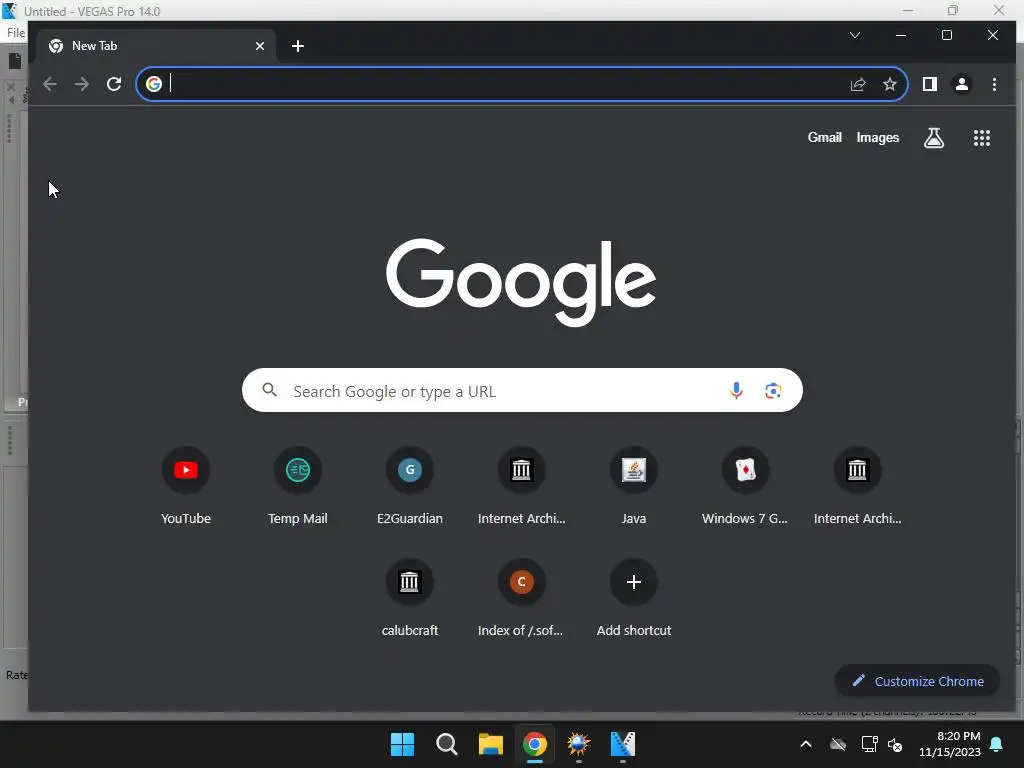1024x768 pixels.
Task: Open the E2Guardian shortcut
Action: [410, 486]
